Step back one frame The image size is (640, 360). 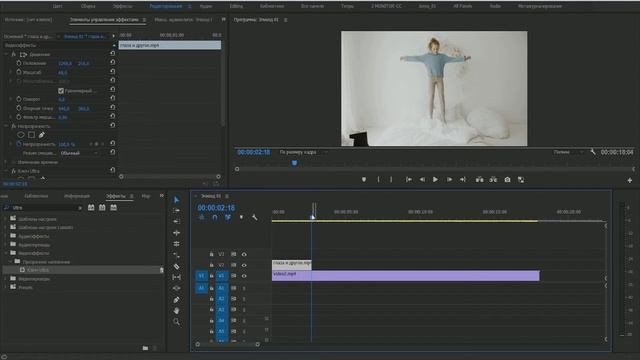coord(422,180)
